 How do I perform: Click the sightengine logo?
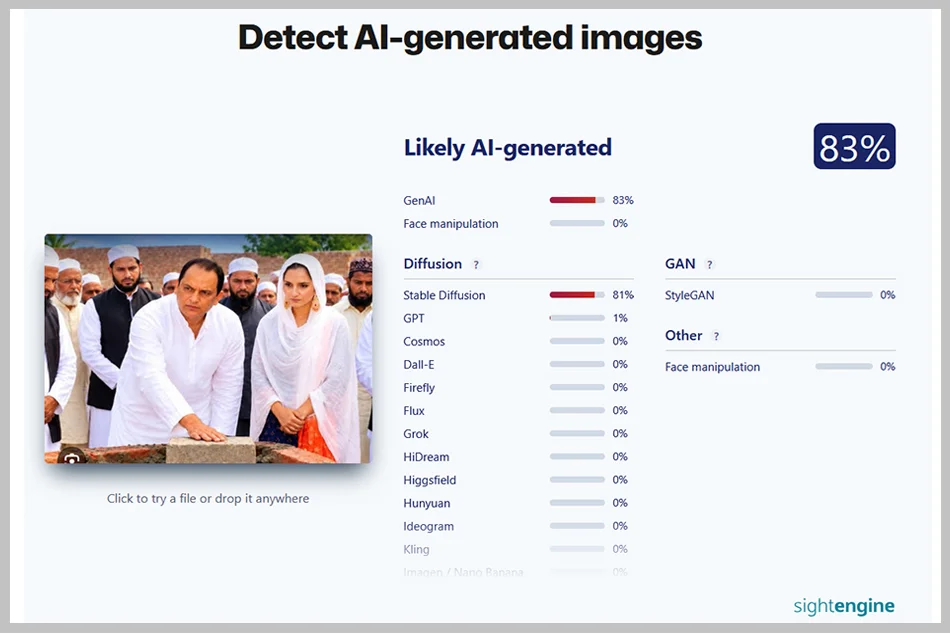coord(844,606)
